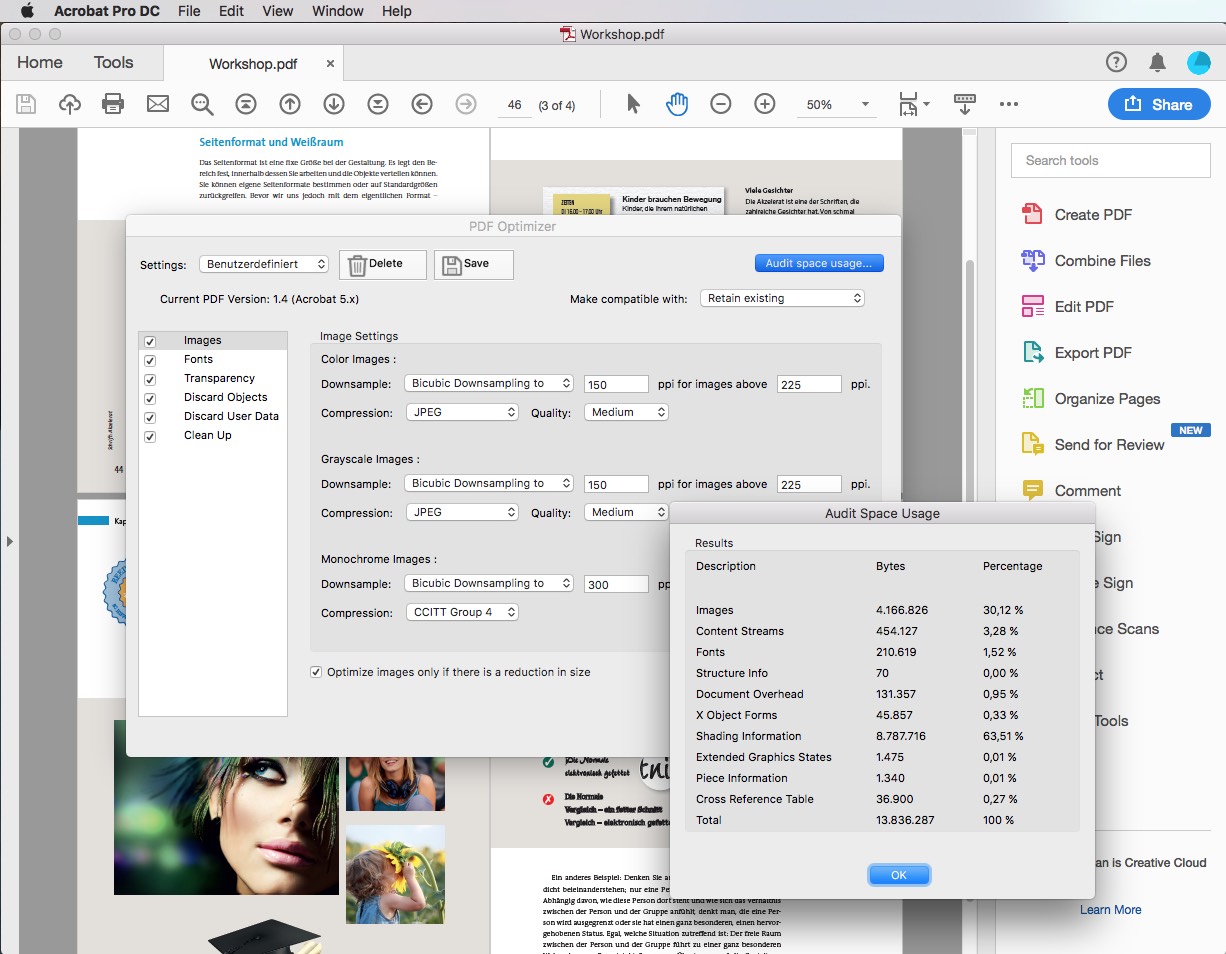Go to first page icon
The width and height of the screenshot is (1226, 954).
pyautogui.click(x=246, y=104)
